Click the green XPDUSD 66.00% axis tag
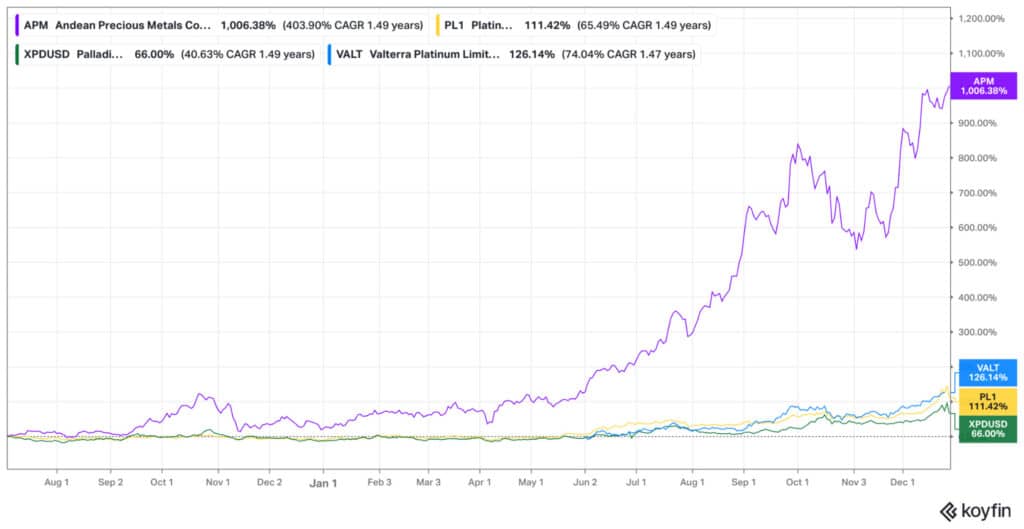This screenshot has height=529, width=1024. 987,429
